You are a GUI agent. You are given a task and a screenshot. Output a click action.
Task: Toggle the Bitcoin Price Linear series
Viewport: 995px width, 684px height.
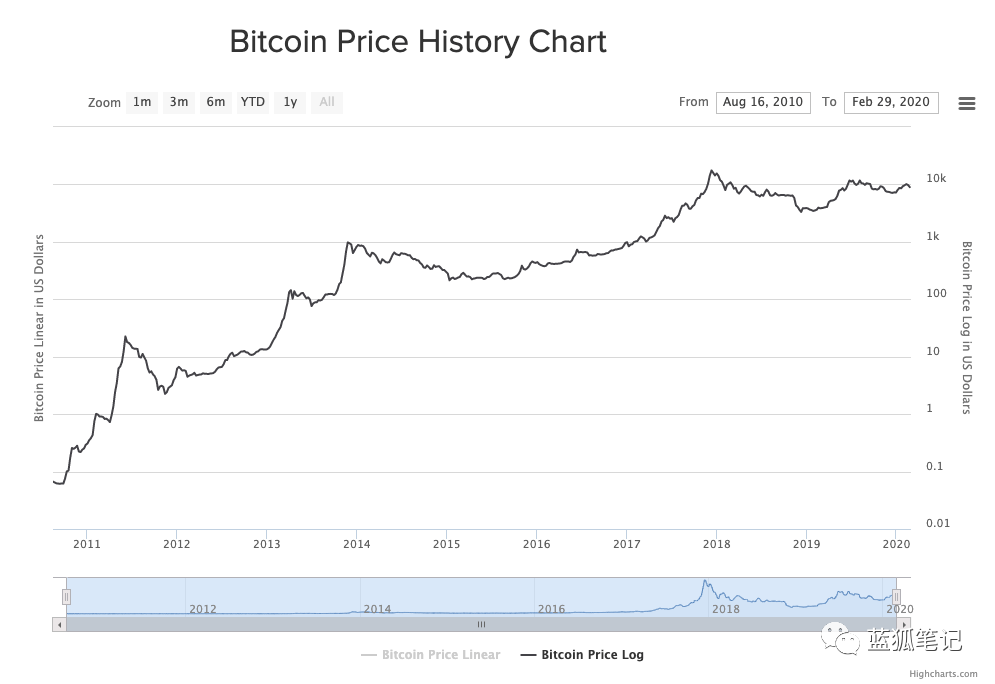(430, 655)
